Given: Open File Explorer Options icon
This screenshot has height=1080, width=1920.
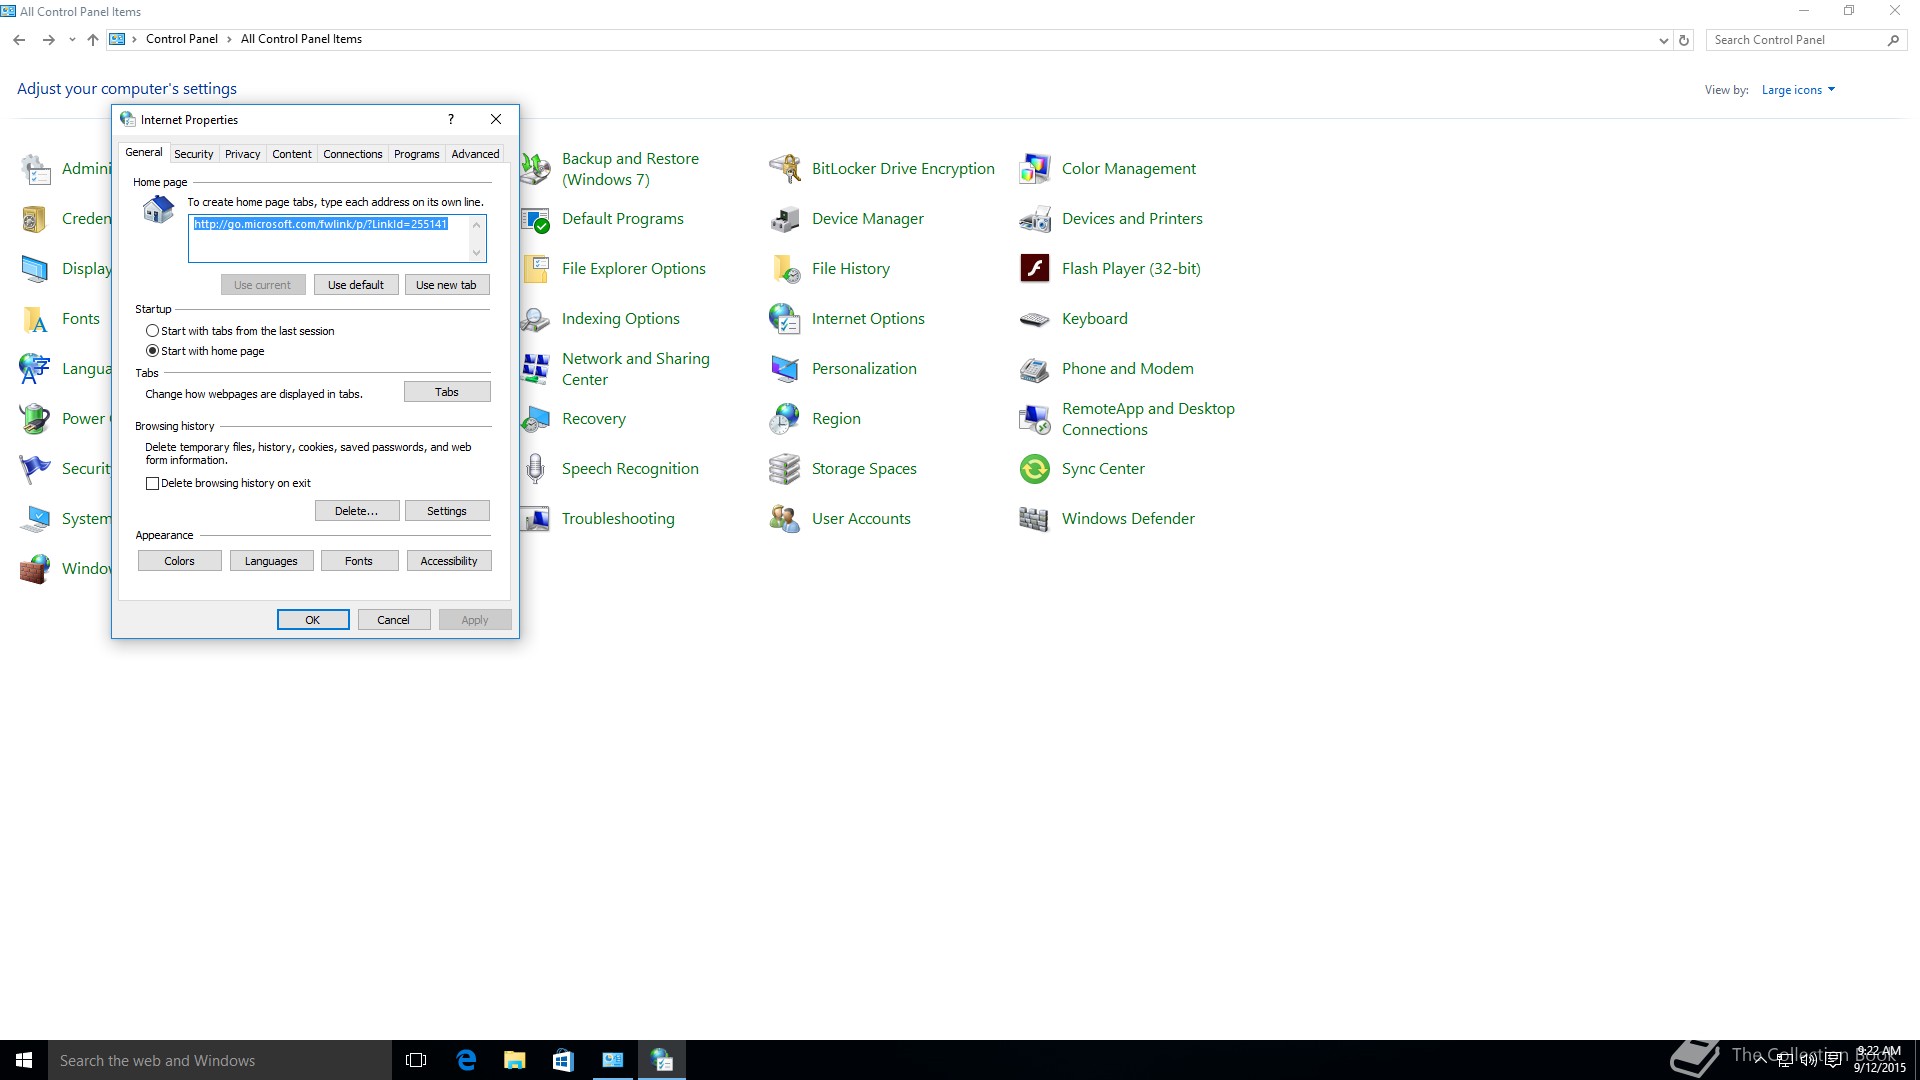Looking at the screenshot, I should (536, 269).
